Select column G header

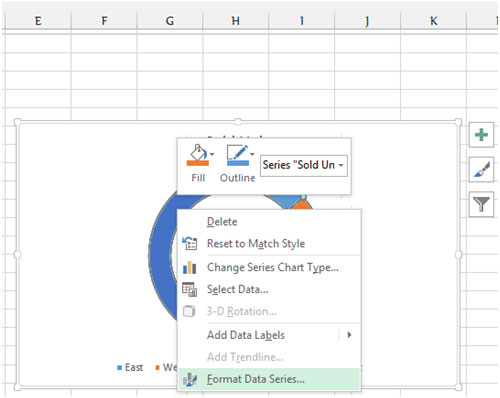[x=170, y=21]
